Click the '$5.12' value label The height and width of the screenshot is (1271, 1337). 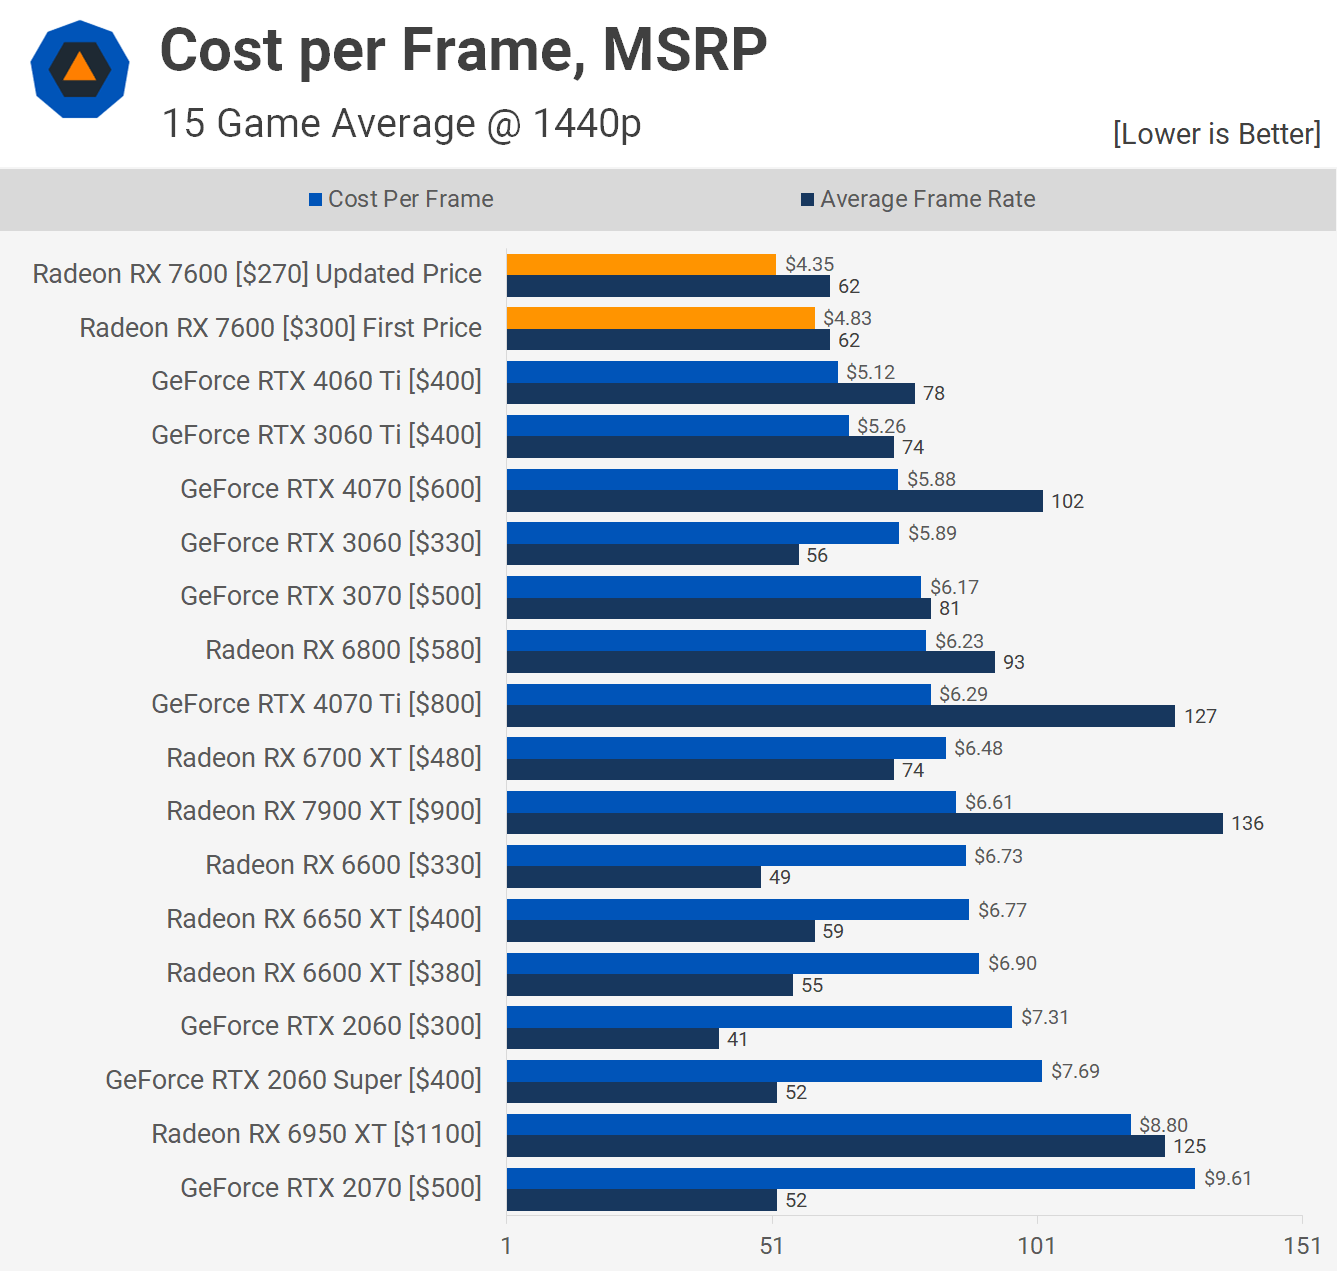coord(870,372)
